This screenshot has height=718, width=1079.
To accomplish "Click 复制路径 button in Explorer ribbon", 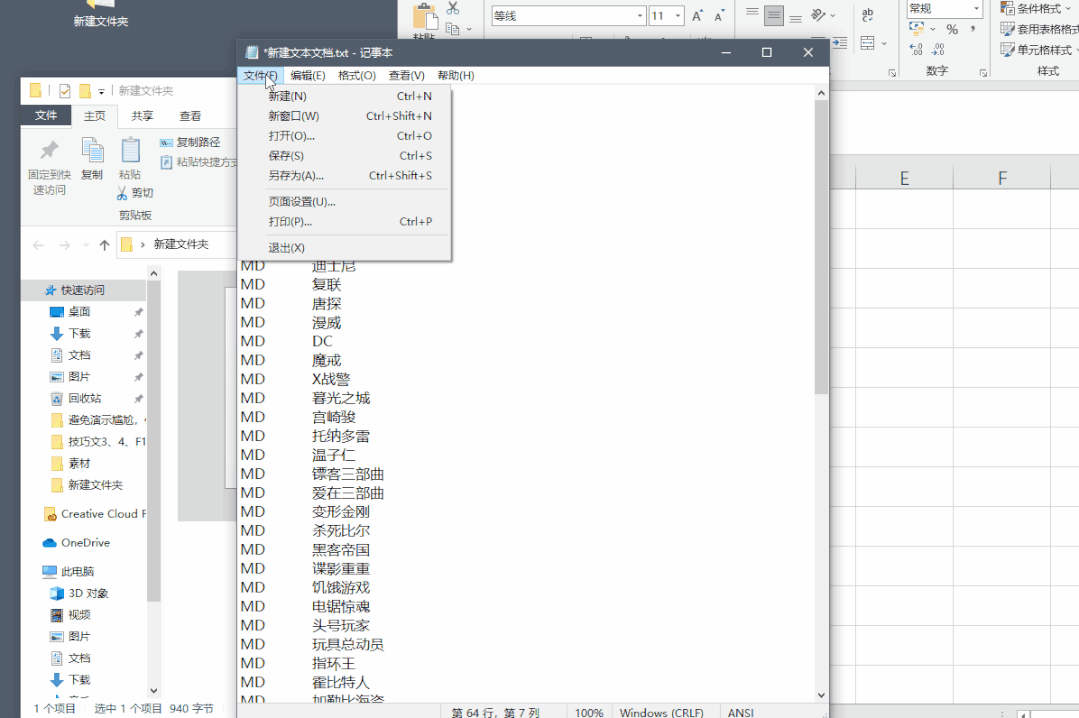I will point(197,142).
